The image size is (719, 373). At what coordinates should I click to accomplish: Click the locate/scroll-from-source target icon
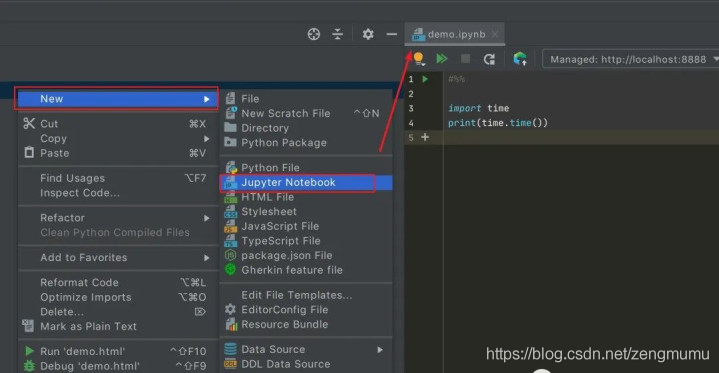tap(314, 34)
